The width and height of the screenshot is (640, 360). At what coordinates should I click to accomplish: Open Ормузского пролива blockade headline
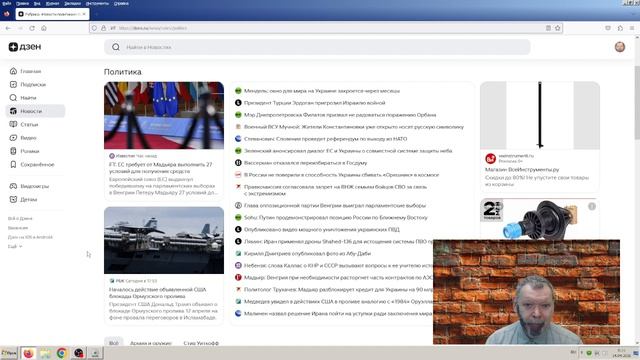point(158,293)
